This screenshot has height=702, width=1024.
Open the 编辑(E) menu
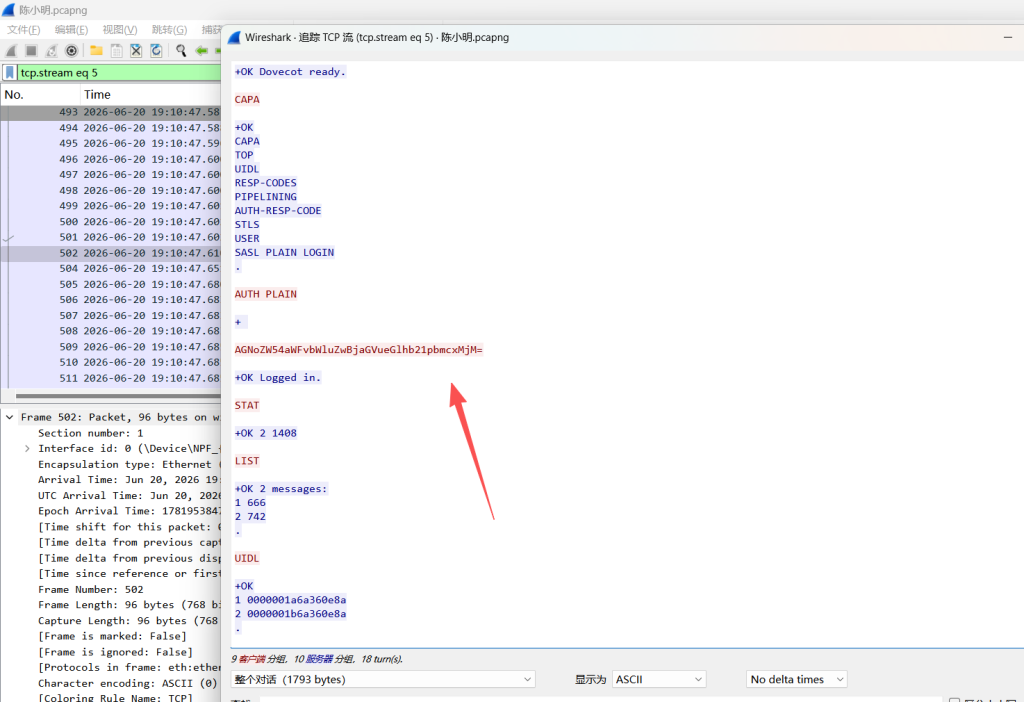pos(71,29)
